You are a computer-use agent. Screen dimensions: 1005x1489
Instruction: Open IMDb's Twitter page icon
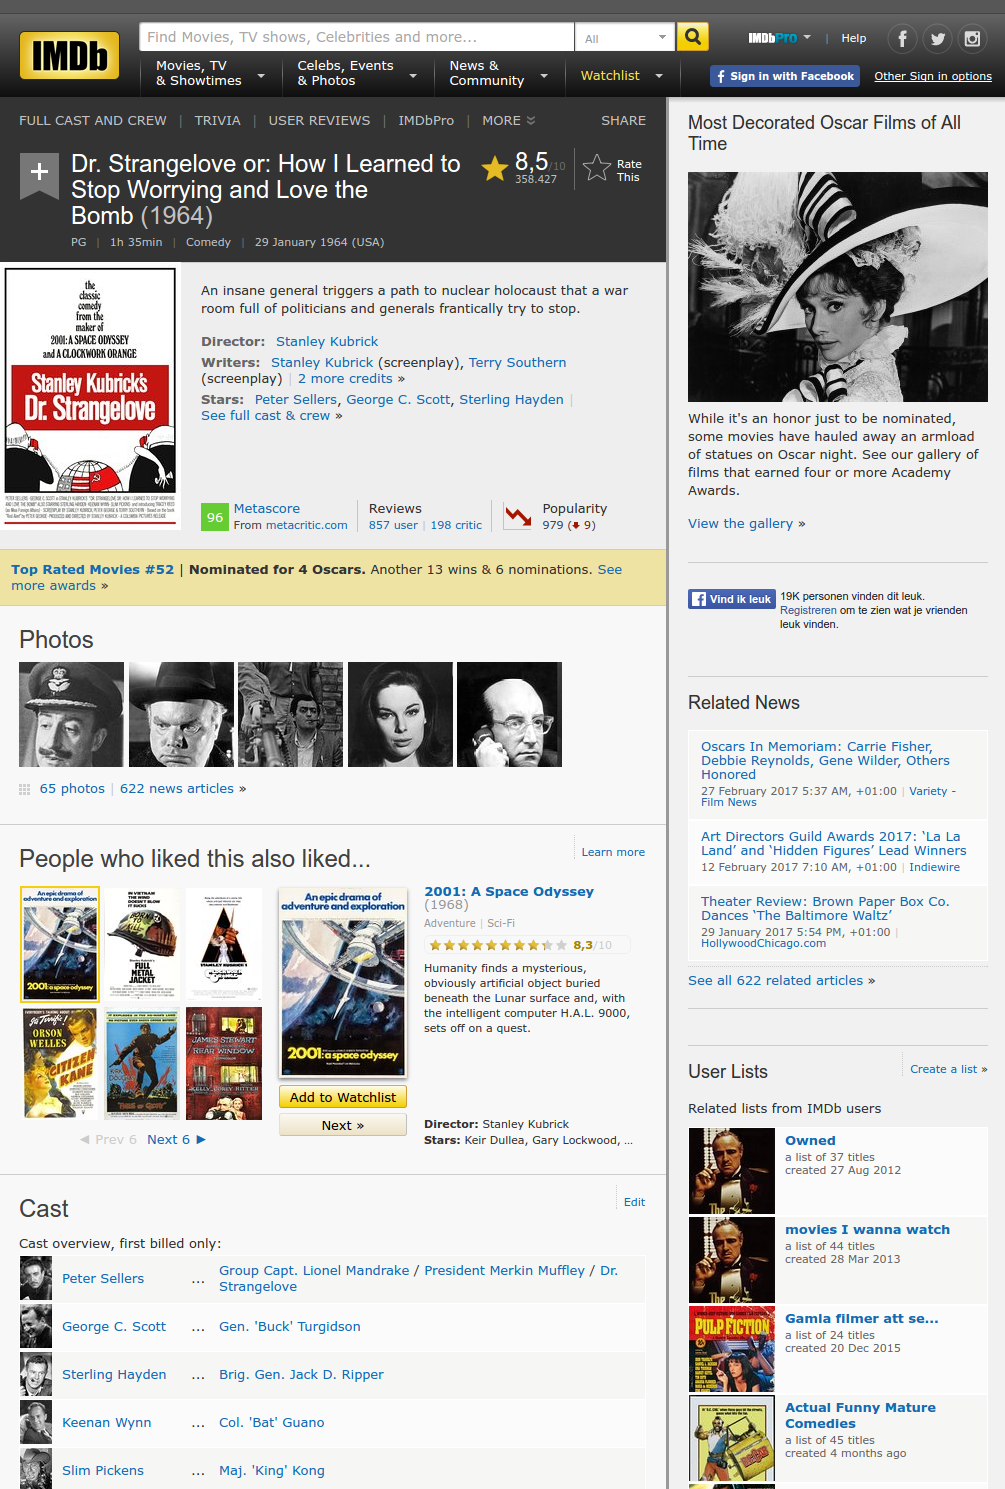coord(937,39)
